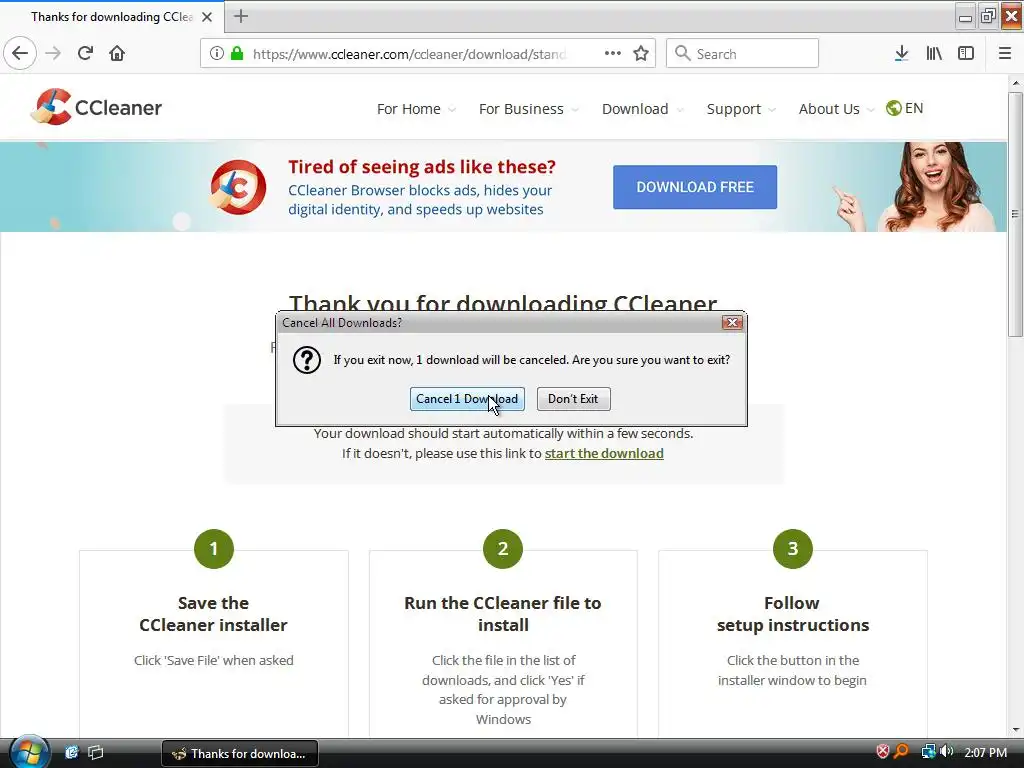Viewport: 1024px width, 768px height.
Task: Open page actions three-dot menu
Action: point(613,54)
